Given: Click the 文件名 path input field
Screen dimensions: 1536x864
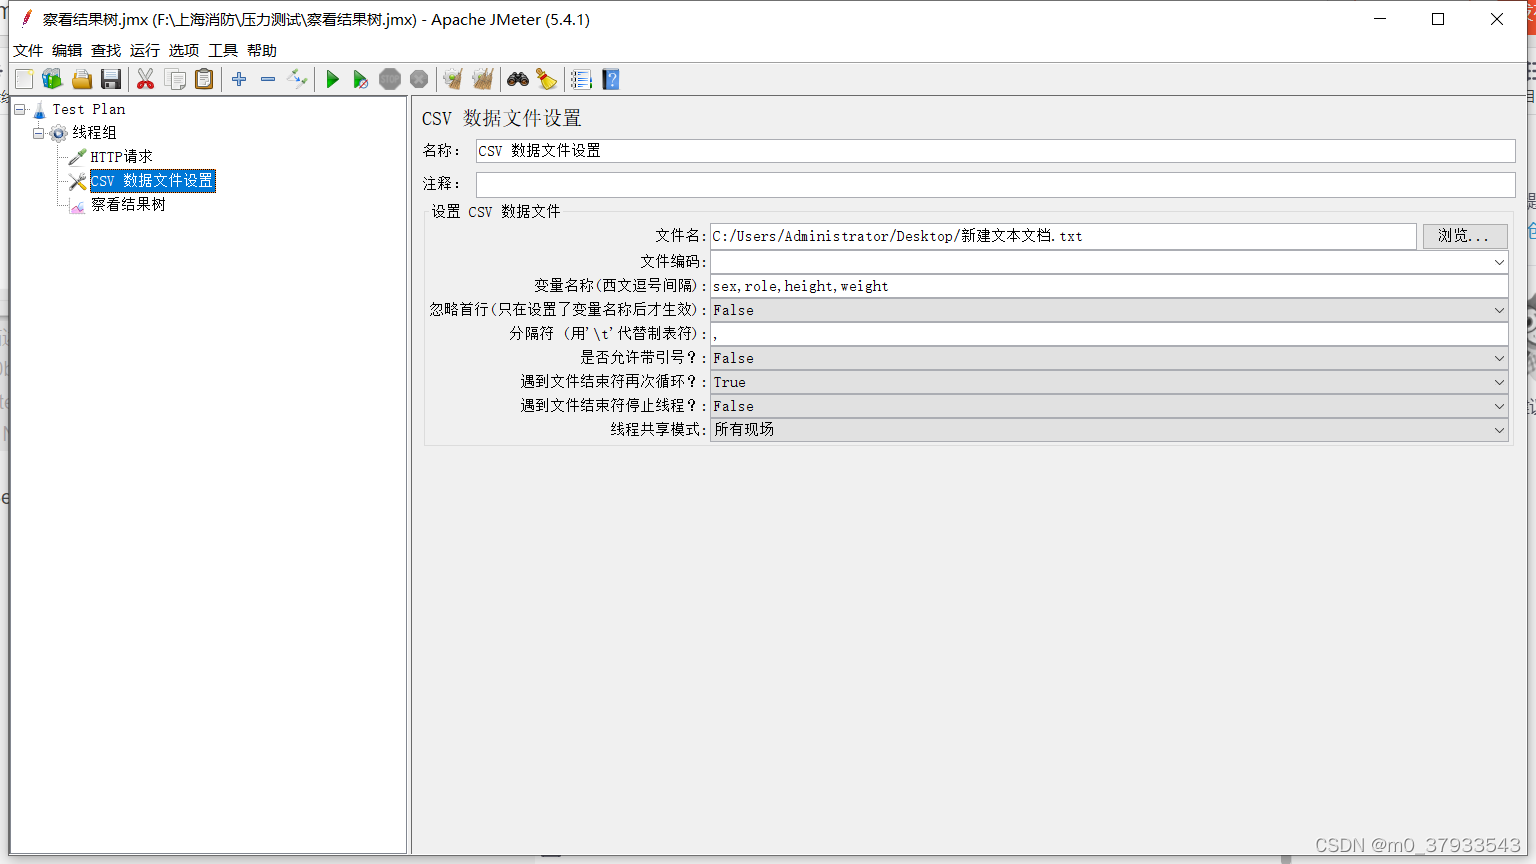Looking at the screenshot, I should (x=1063, y=236).
